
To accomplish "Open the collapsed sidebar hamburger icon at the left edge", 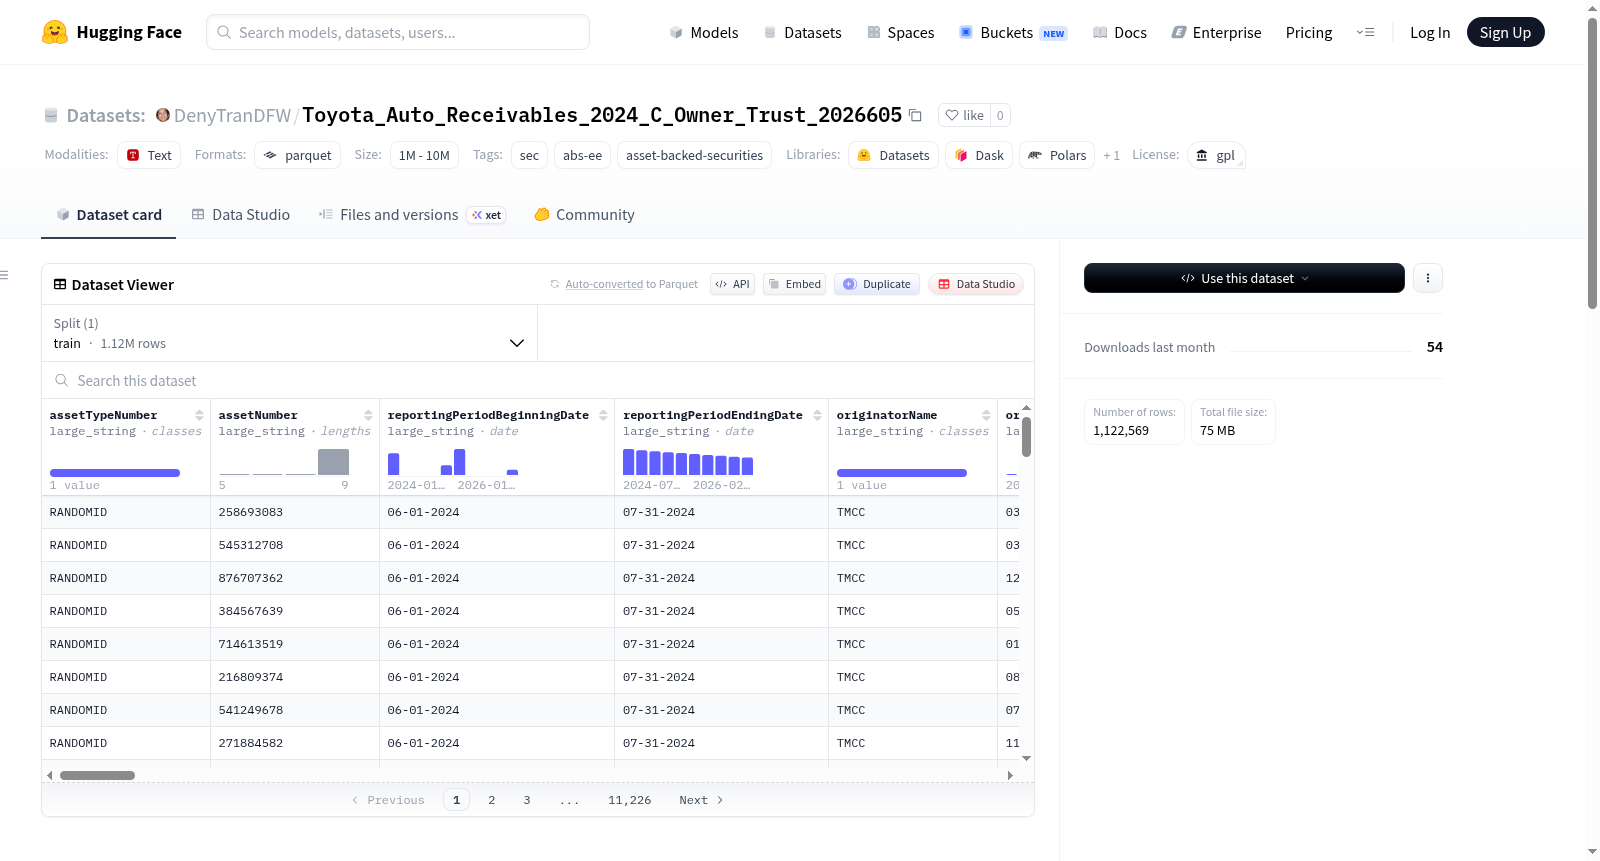I will pos(4,275).
